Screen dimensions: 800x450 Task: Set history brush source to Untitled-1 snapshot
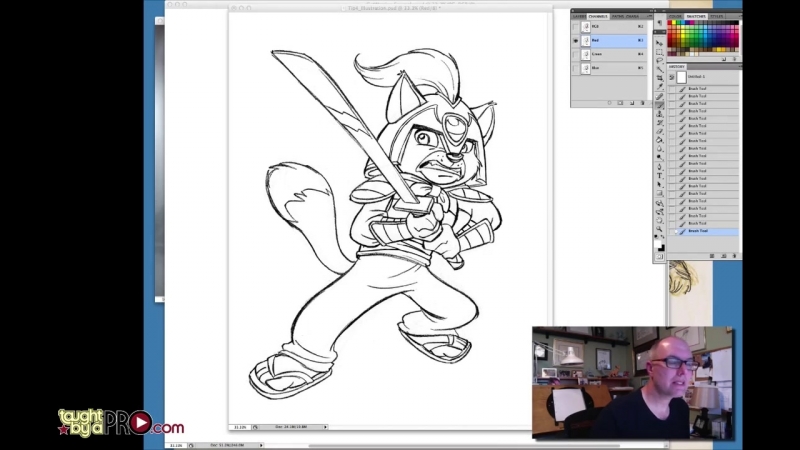672,77
